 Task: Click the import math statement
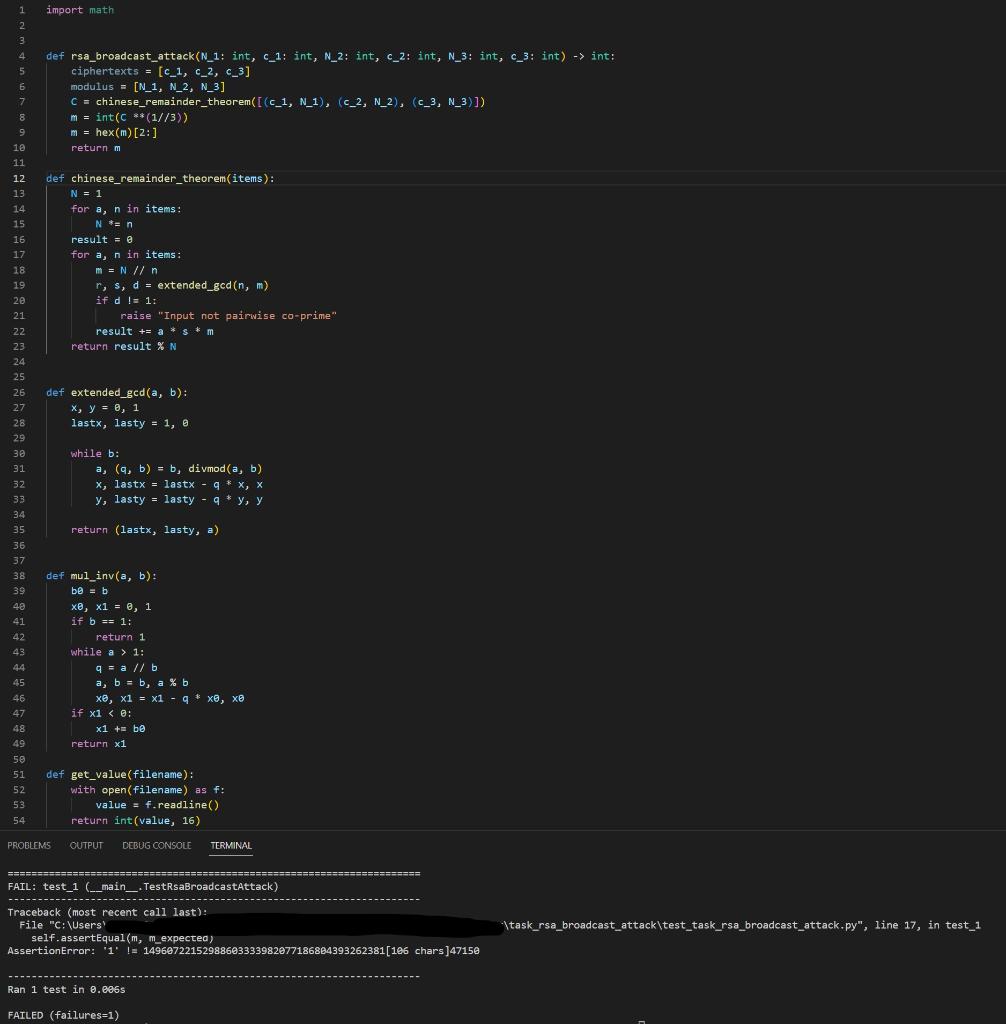[x=80, y=9]
